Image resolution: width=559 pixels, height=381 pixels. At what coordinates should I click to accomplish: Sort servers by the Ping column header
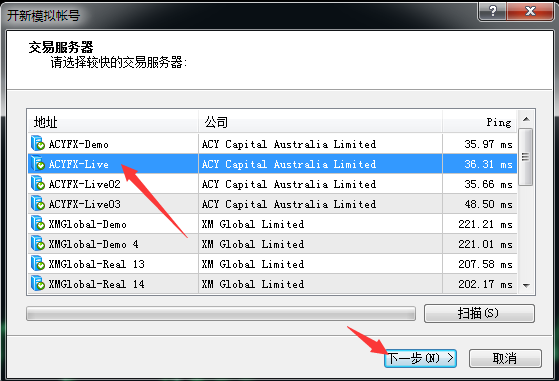point(480,122)
